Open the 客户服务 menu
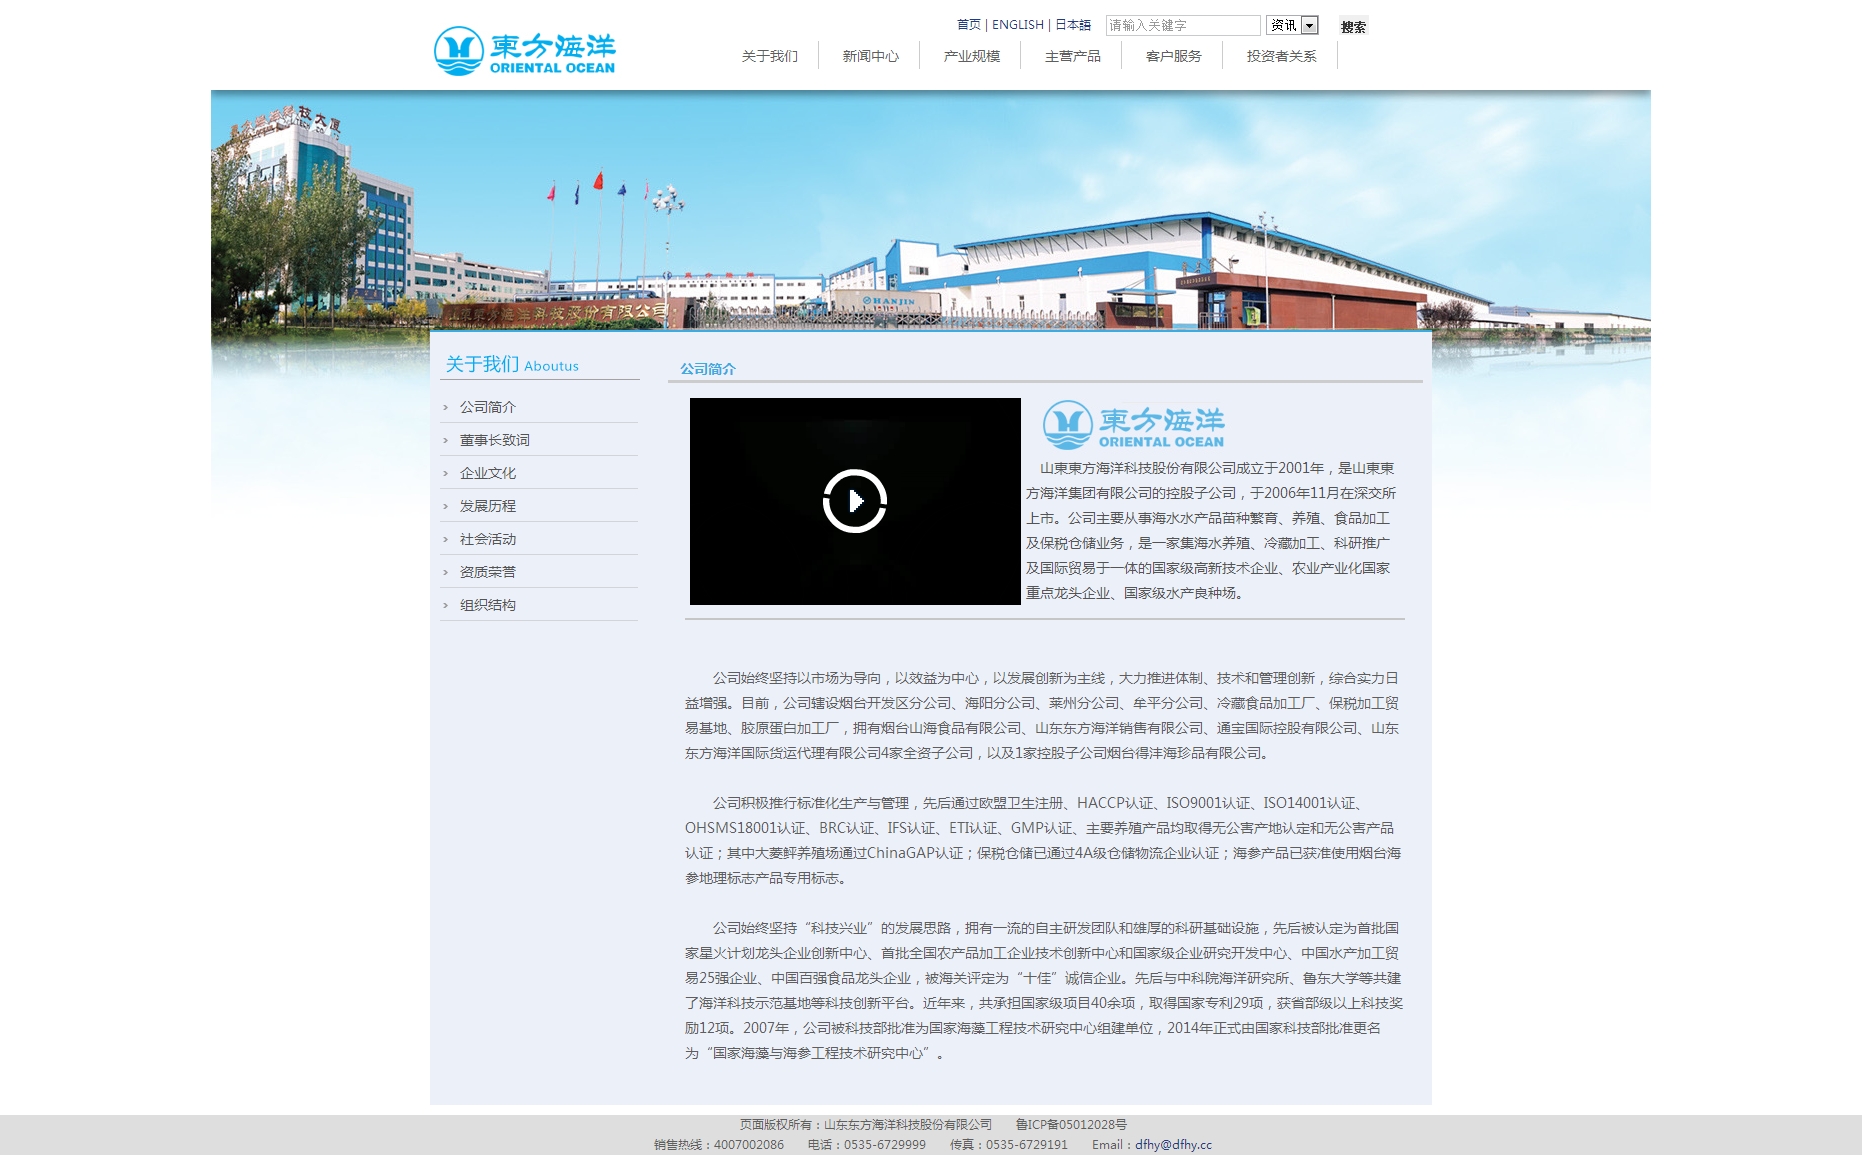Screen dimensions: 1862x1165 coord(1173,56)
